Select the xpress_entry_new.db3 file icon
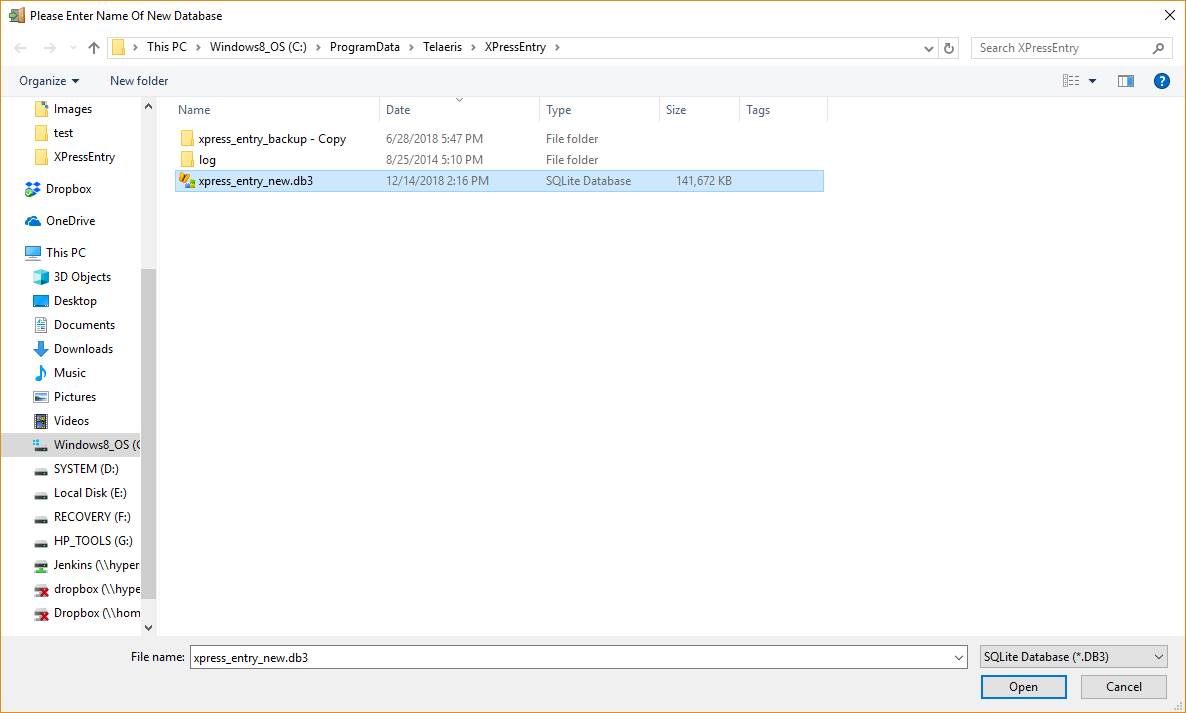The image size is (1186, 713). click(186, 180)
